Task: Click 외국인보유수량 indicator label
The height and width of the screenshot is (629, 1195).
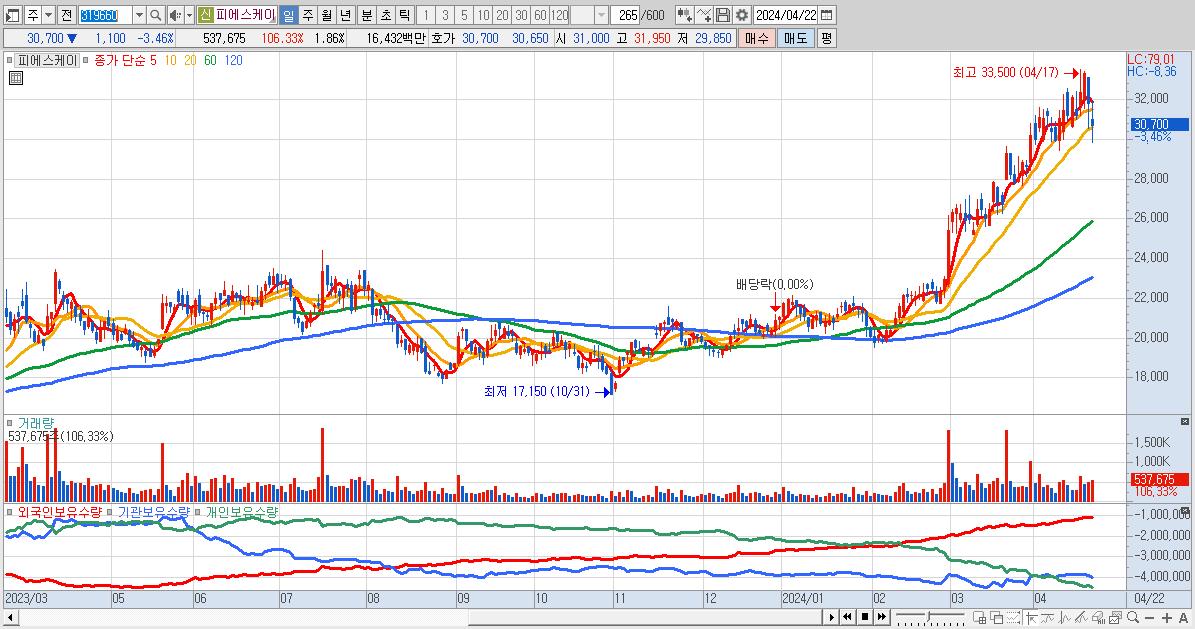Action: 59,512
